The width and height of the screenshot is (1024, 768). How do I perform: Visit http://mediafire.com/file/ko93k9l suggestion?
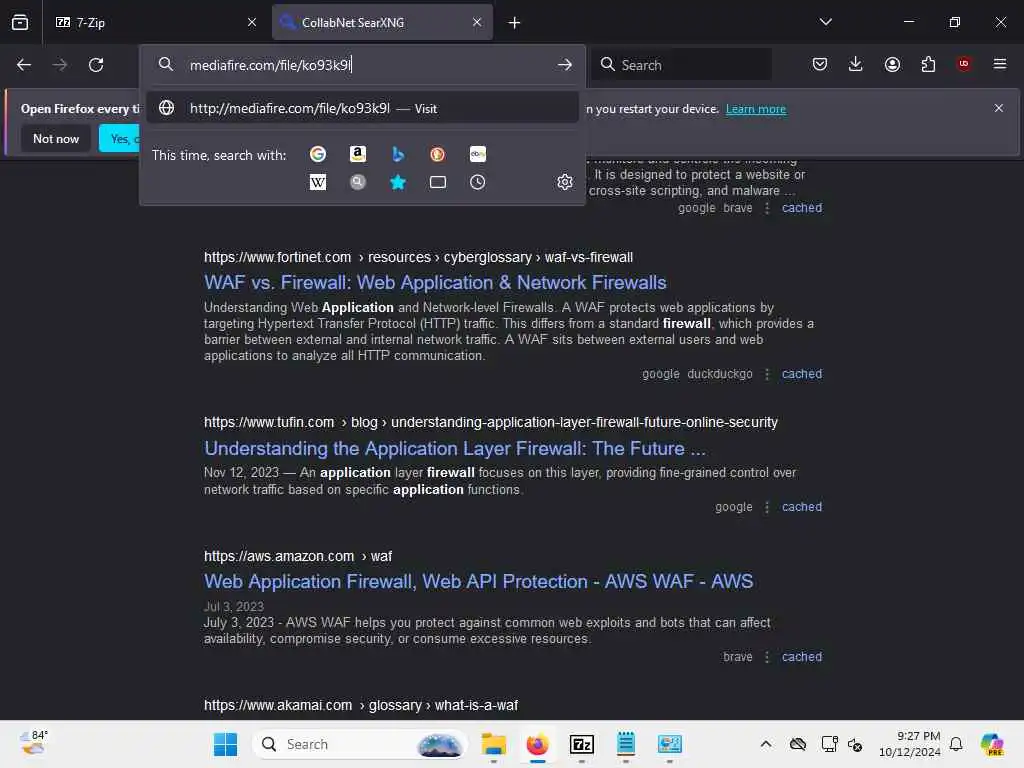click(x=362, y=108)
